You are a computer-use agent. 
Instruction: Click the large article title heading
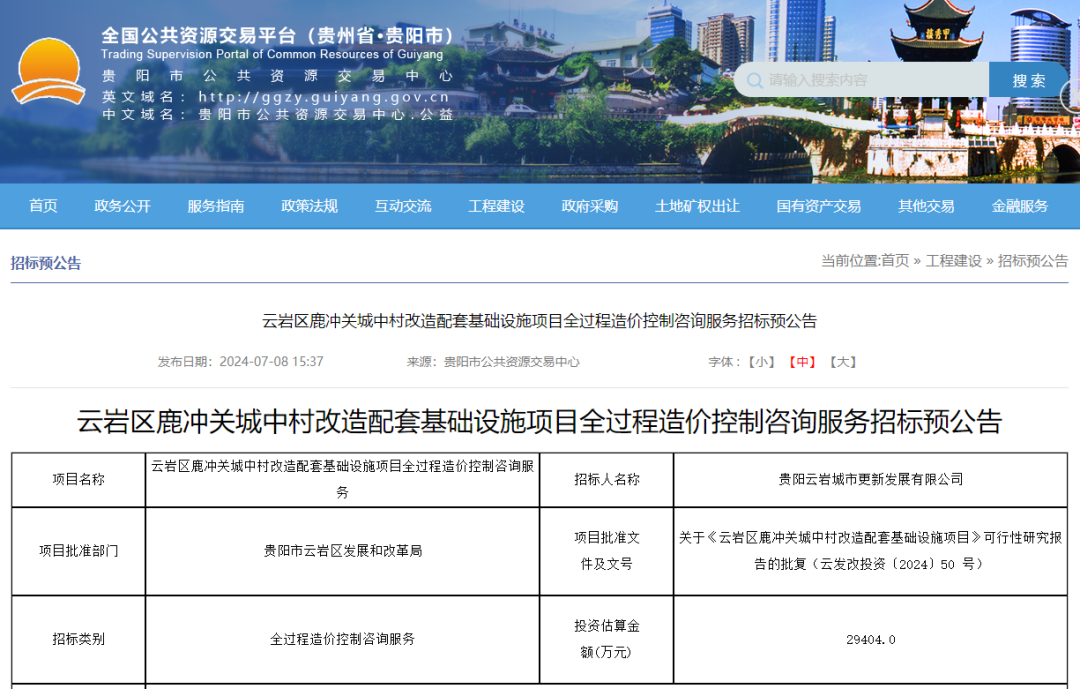tap(539, 422)
